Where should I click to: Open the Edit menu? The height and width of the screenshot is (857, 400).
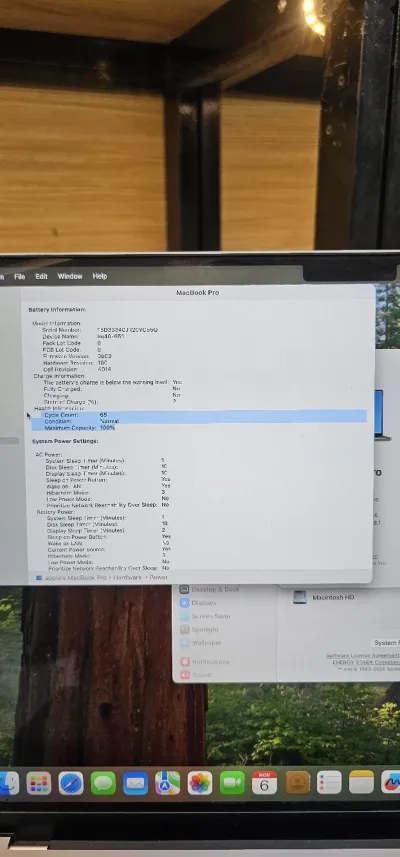42,277
